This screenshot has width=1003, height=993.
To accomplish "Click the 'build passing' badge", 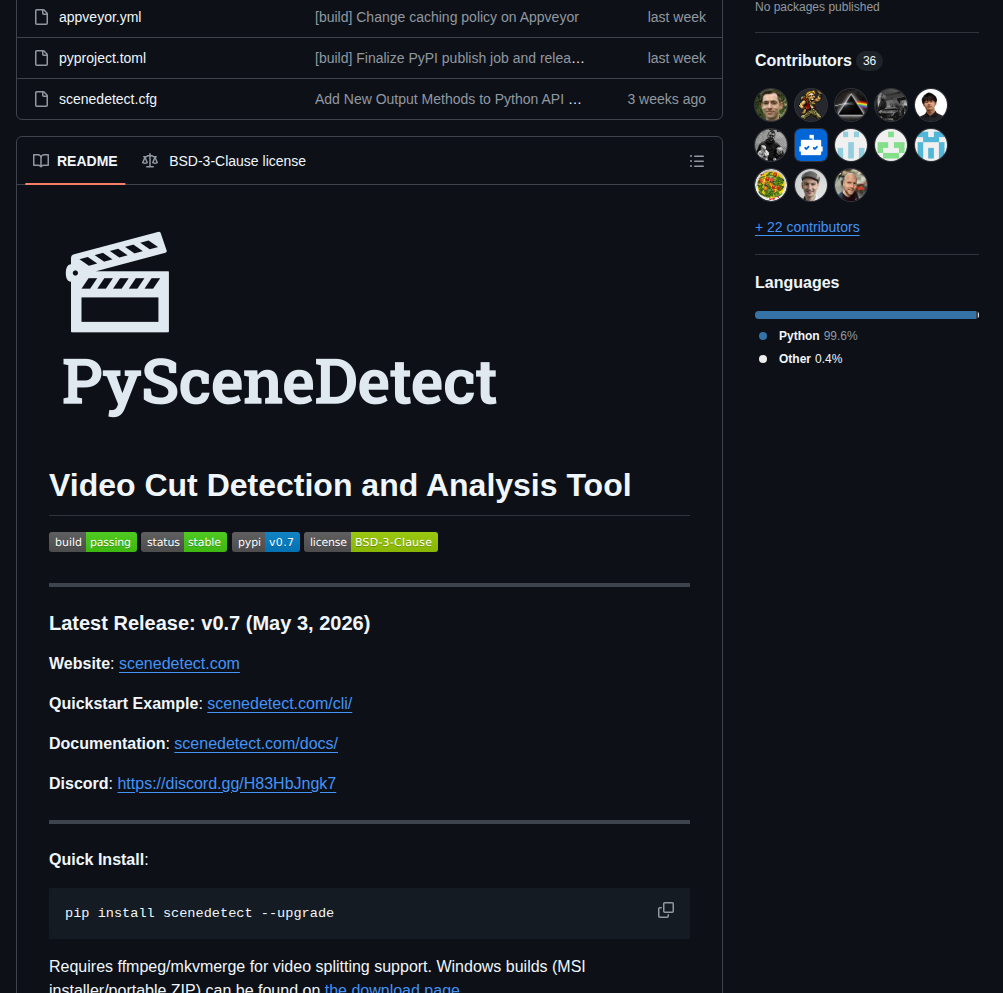I will (x=93, y=542).
